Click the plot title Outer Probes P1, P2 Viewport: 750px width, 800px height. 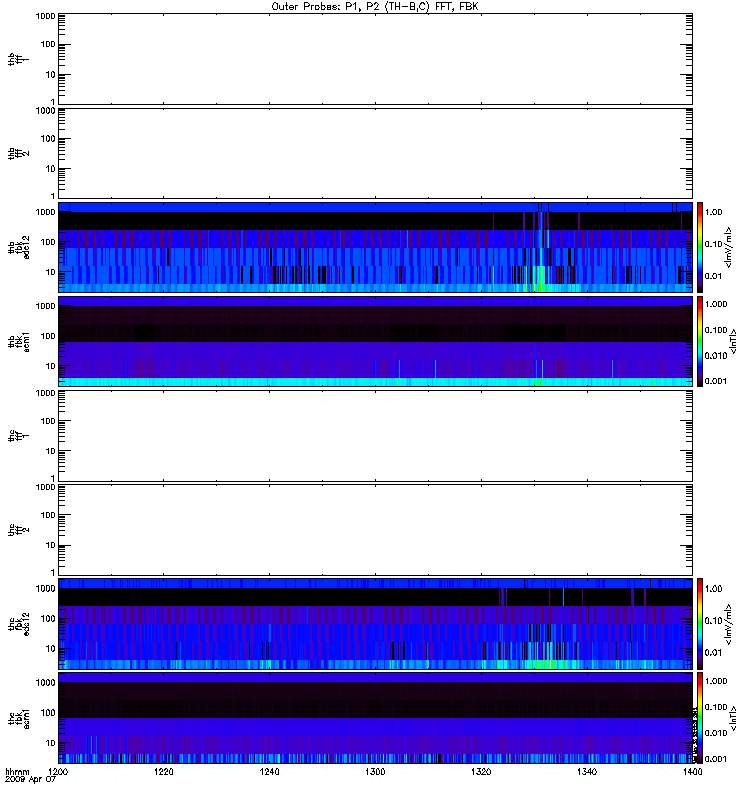pos(375,7)
